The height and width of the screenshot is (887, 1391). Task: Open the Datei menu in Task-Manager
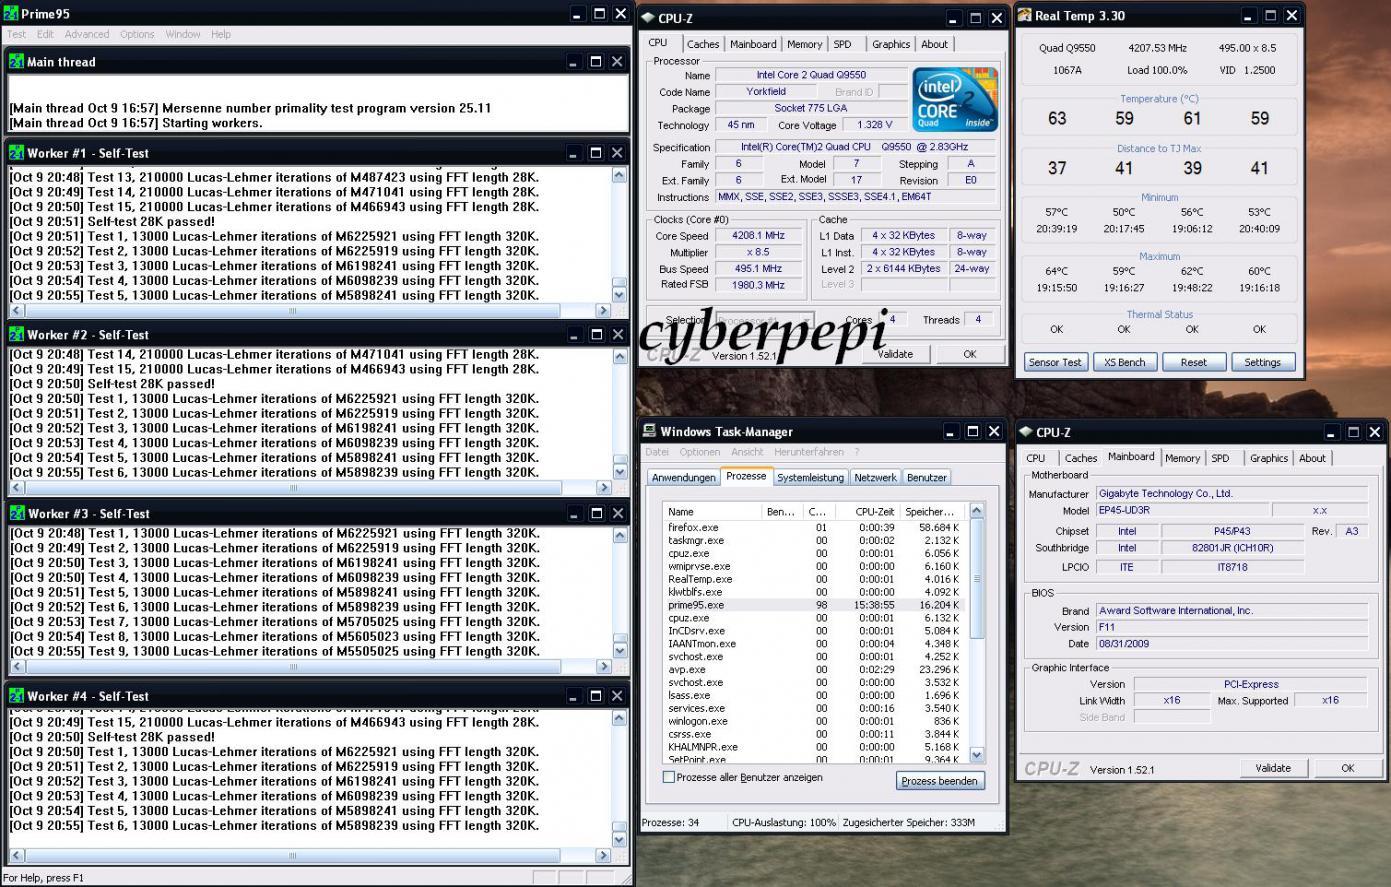[657, 452]
